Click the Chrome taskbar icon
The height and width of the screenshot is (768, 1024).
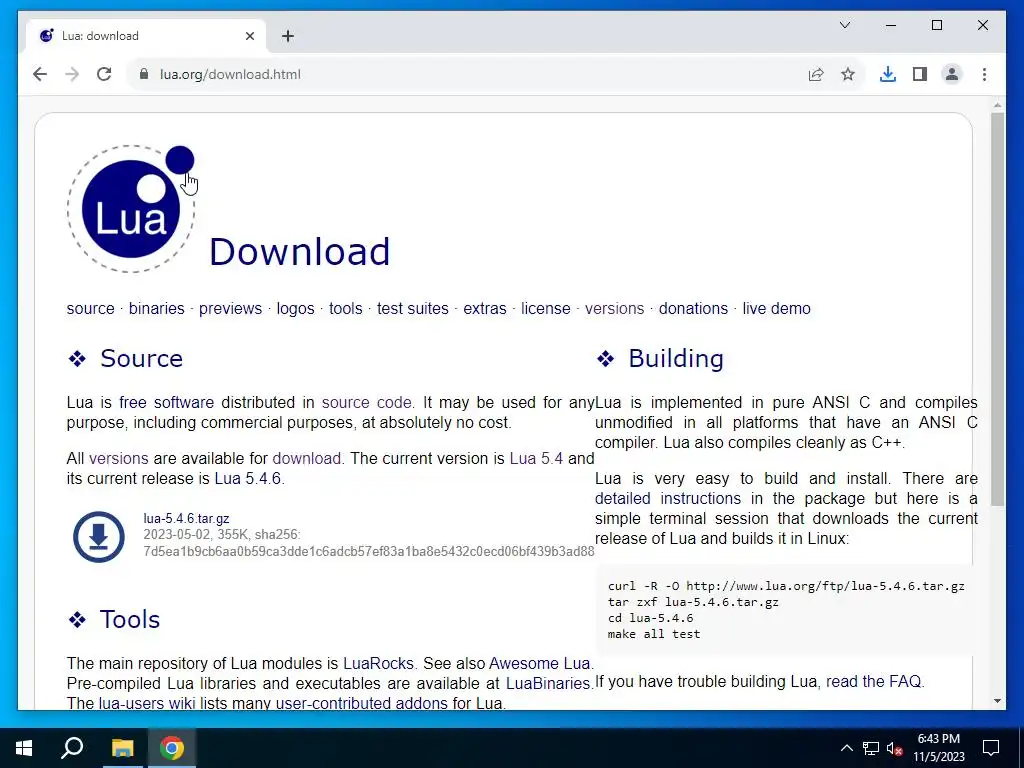tap(172, 748)
